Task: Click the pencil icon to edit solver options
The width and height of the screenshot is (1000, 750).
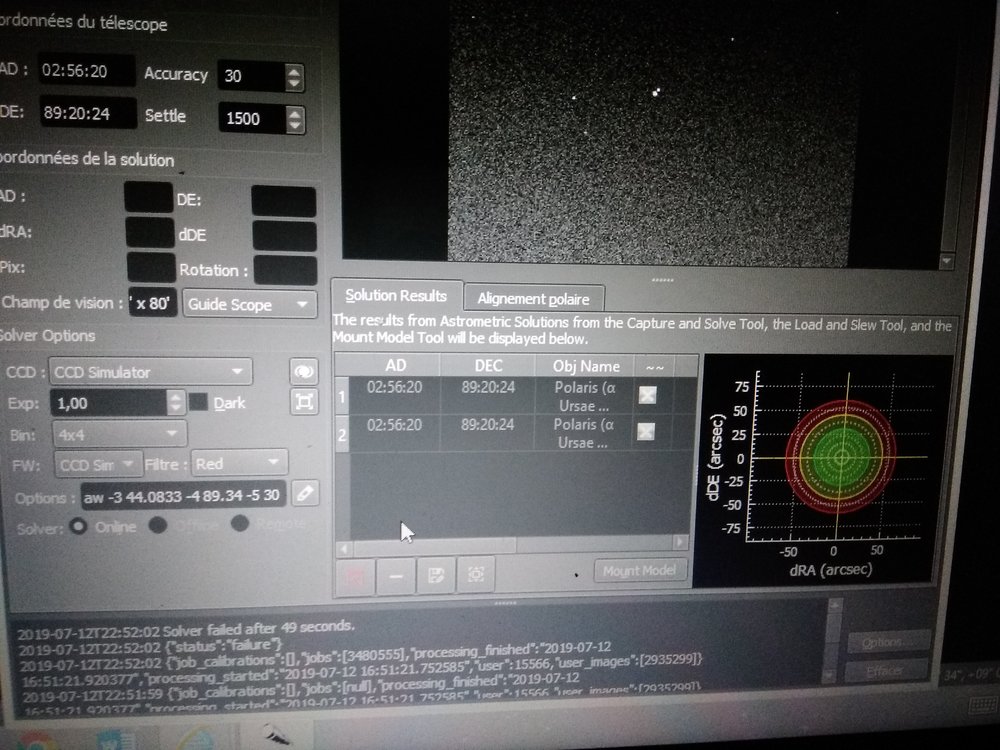Action: 305,493
